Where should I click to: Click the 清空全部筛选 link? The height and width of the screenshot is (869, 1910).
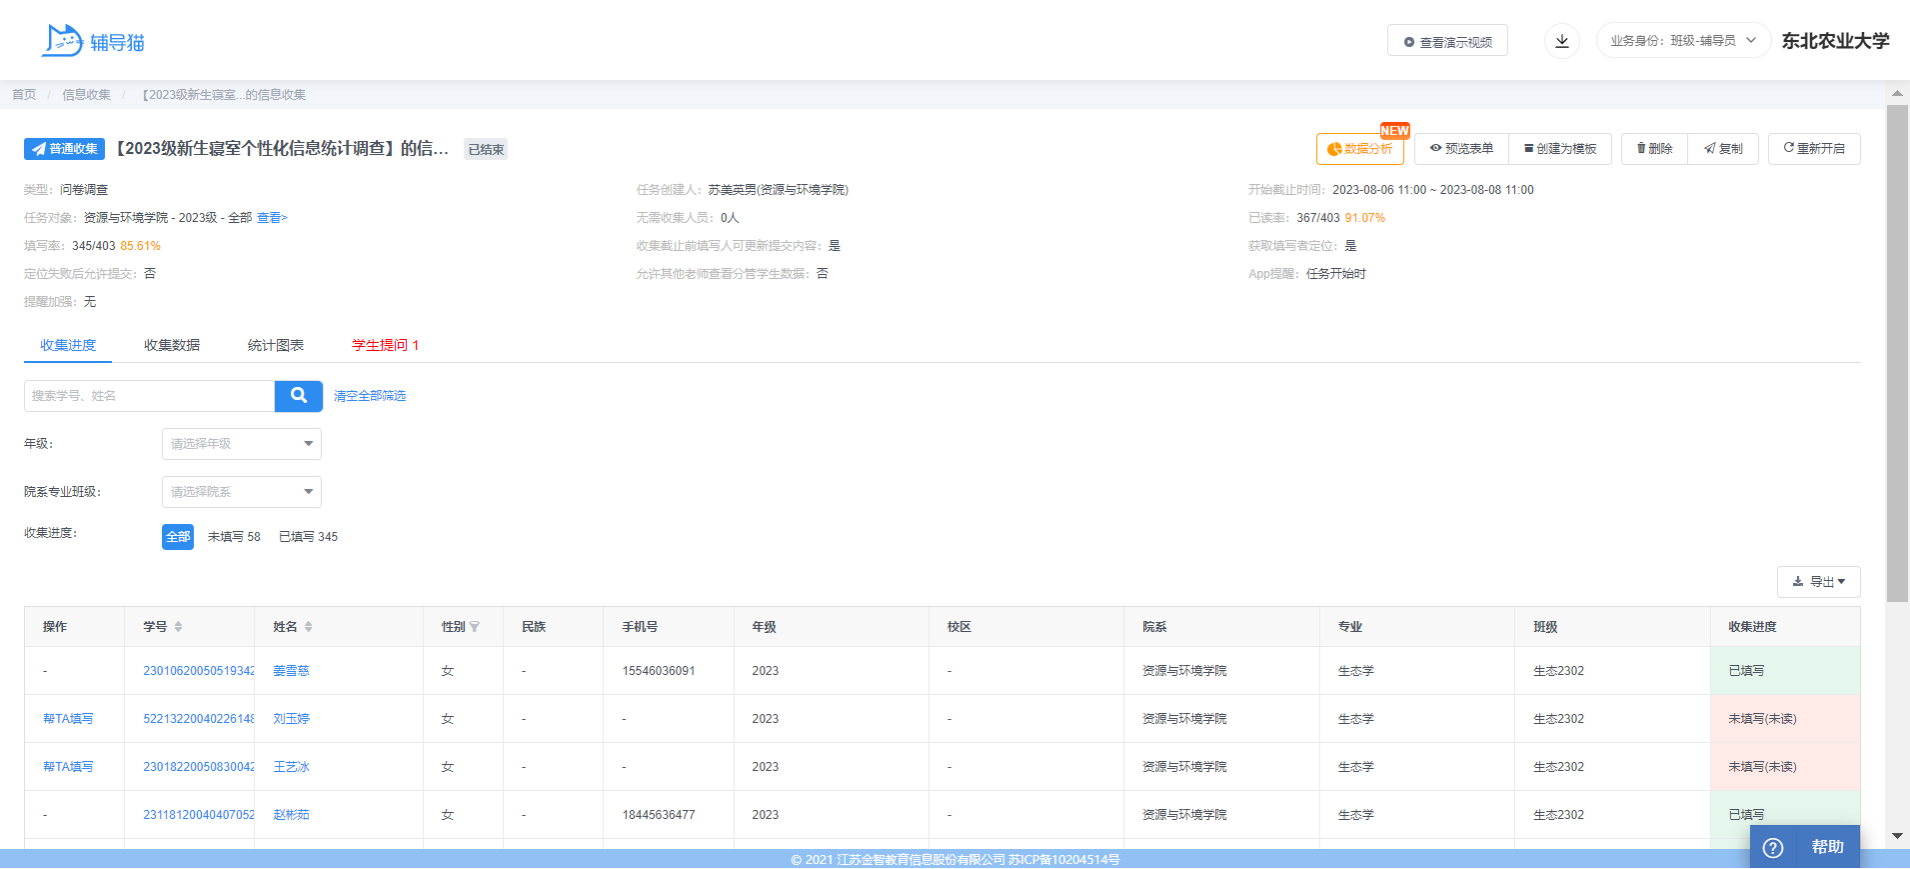[370, 396]
